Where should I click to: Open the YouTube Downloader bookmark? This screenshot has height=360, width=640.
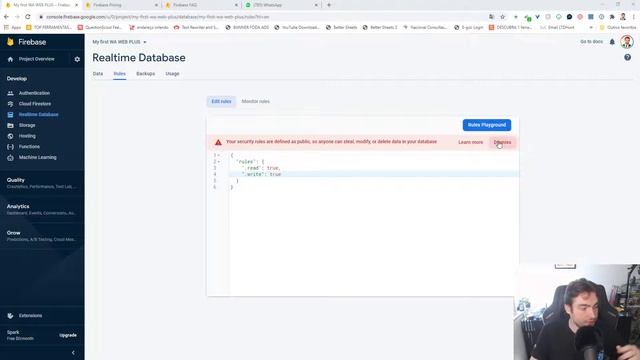(297, 27)
